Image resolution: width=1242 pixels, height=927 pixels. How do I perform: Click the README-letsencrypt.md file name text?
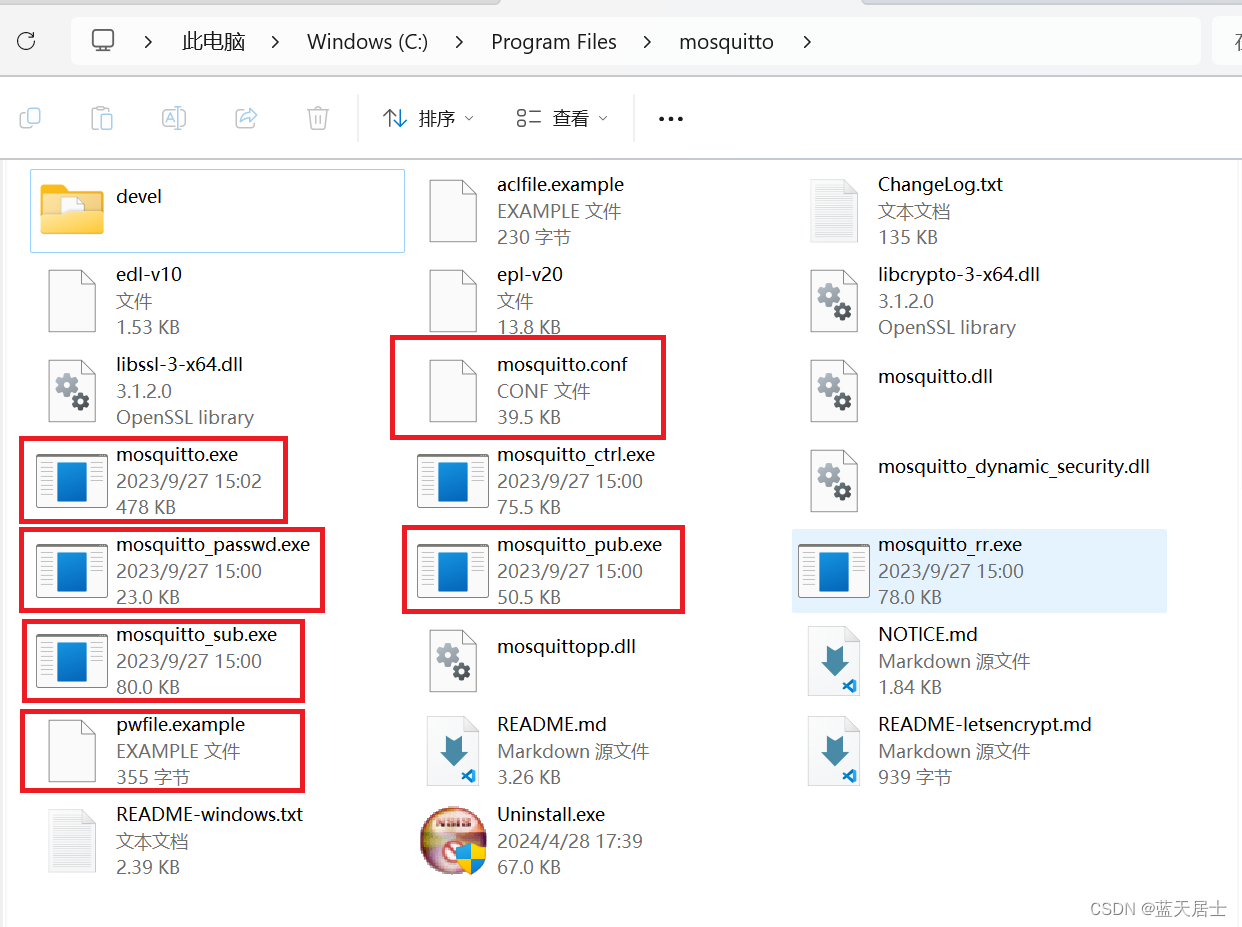coord(985,724)
